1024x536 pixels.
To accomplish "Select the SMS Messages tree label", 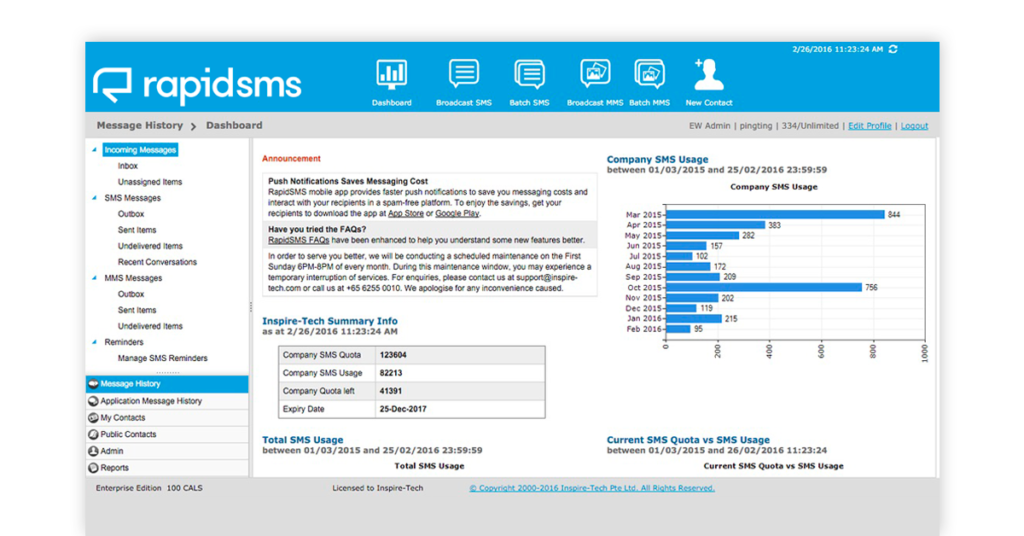I will click(x=133, y=198).
